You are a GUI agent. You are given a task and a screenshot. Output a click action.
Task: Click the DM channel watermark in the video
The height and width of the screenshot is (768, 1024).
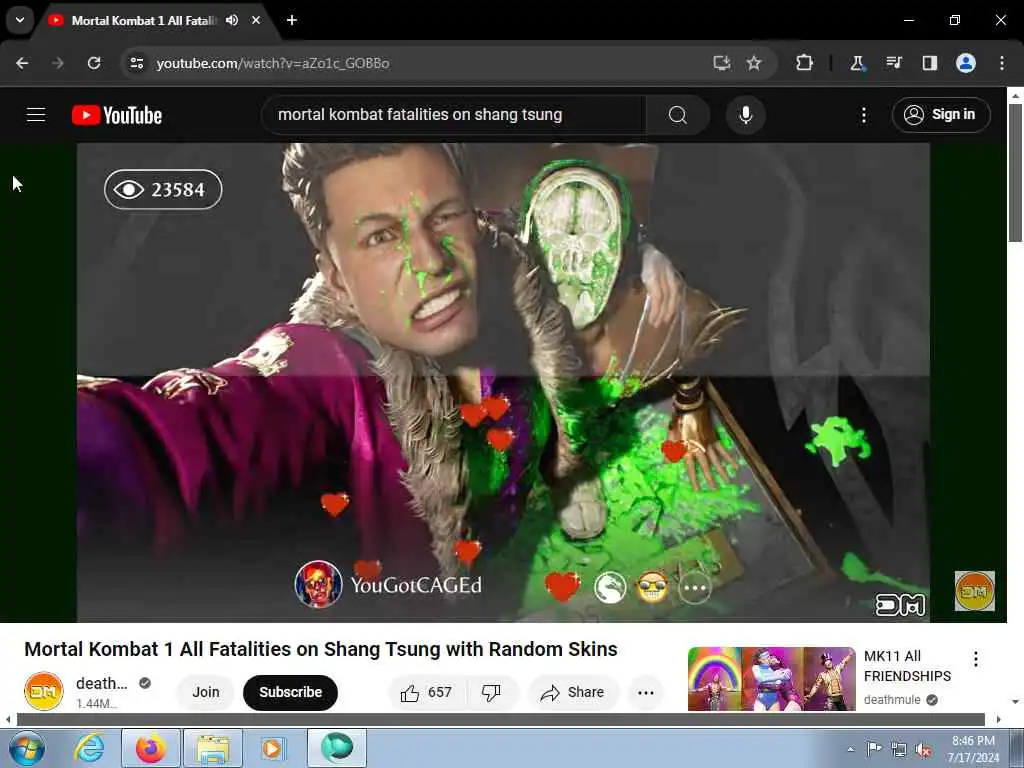(974, 591)
